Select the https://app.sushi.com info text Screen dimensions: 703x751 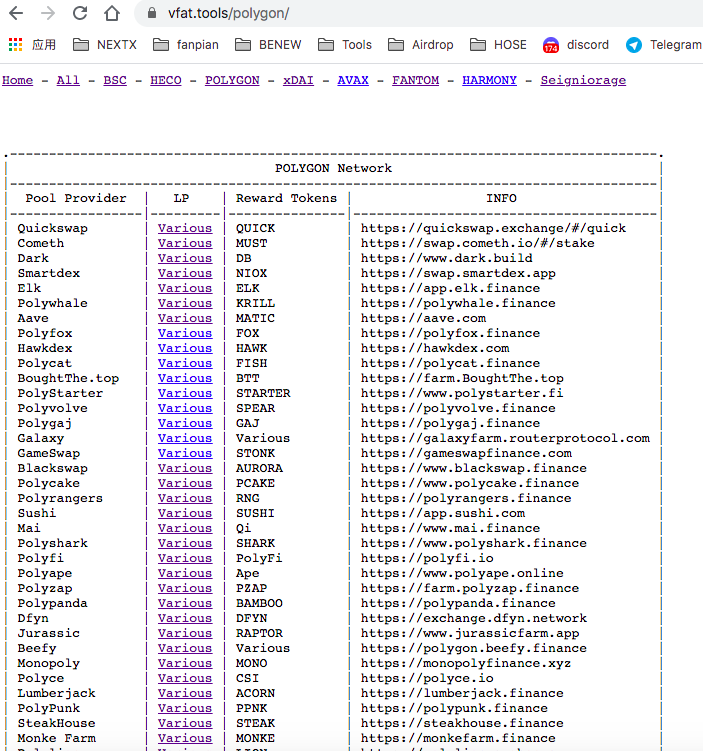tap(443, 513)
